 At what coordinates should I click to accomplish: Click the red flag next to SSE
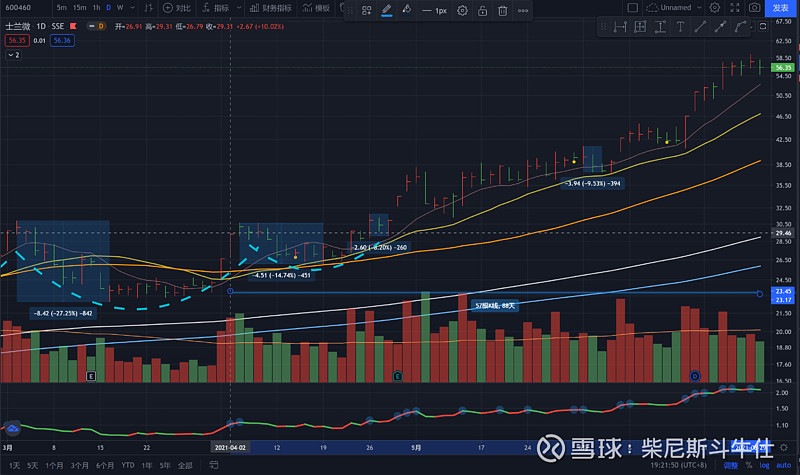[x=73, y=26]
